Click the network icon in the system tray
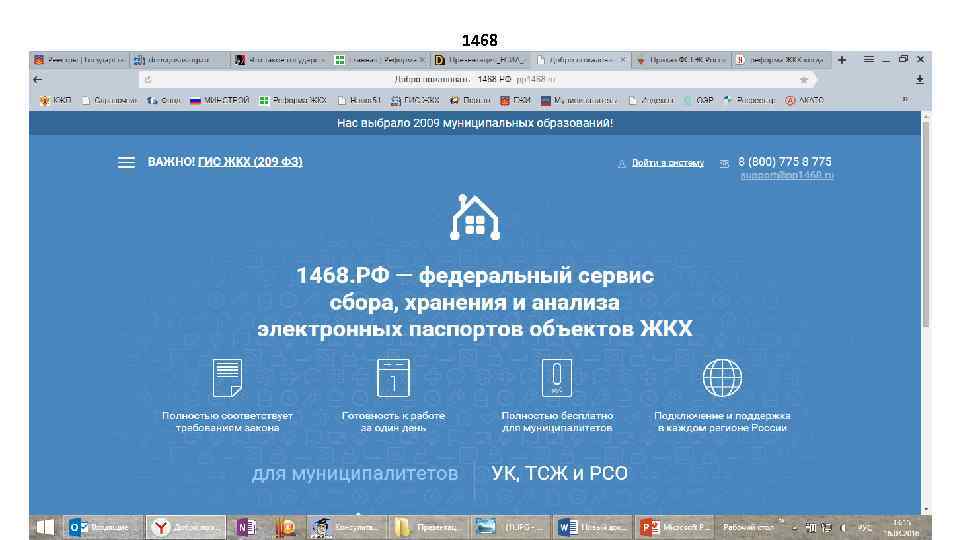 826,527
